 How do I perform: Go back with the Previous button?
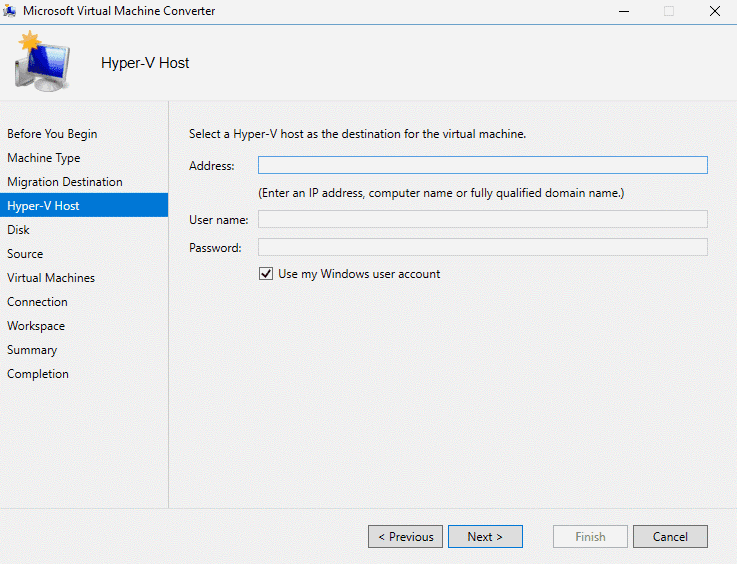coord(405,537)
